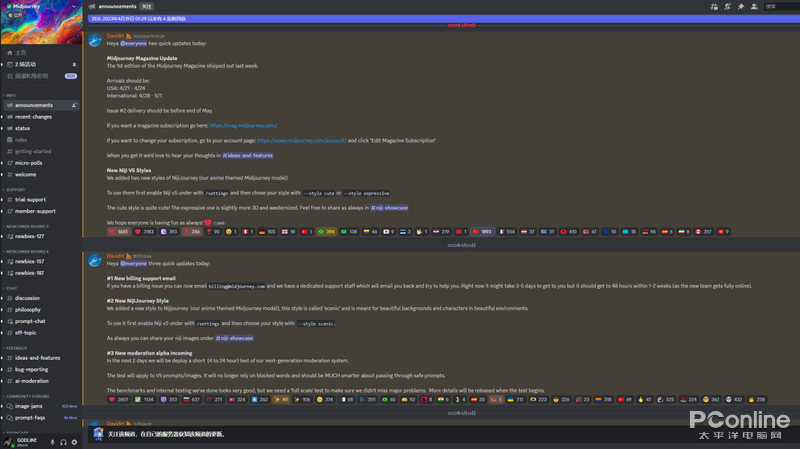This screenshot has width=800, height=449.
Task: Click the rules channel checkbox icon
Action: click(10, 140)
